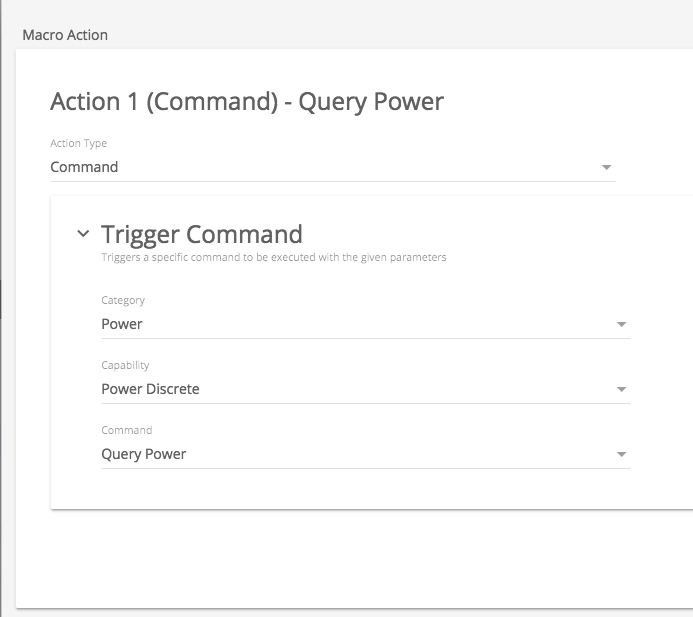Open the Category field showing Power

(350, 324)
